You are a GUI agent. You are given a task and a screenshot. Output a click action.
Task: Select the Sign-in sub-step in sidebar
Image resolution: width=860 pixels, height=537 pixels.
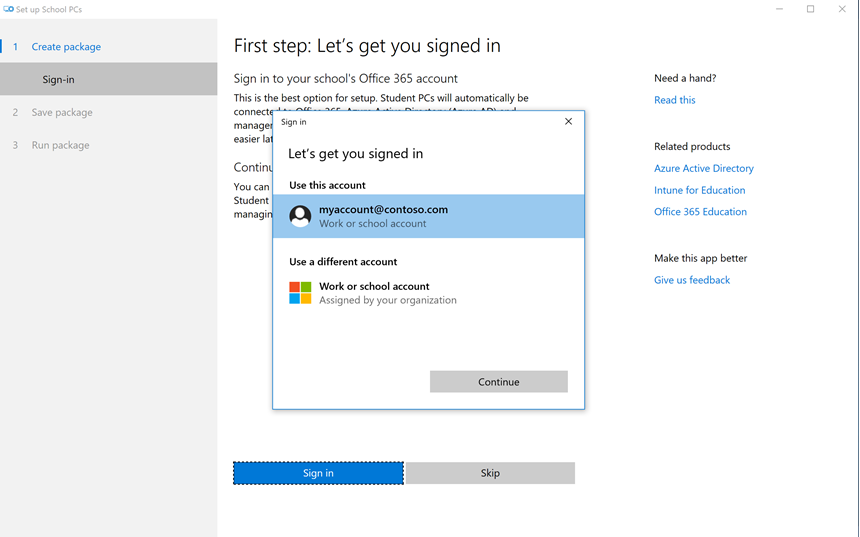pyautogui.click(x=109, y=79)
